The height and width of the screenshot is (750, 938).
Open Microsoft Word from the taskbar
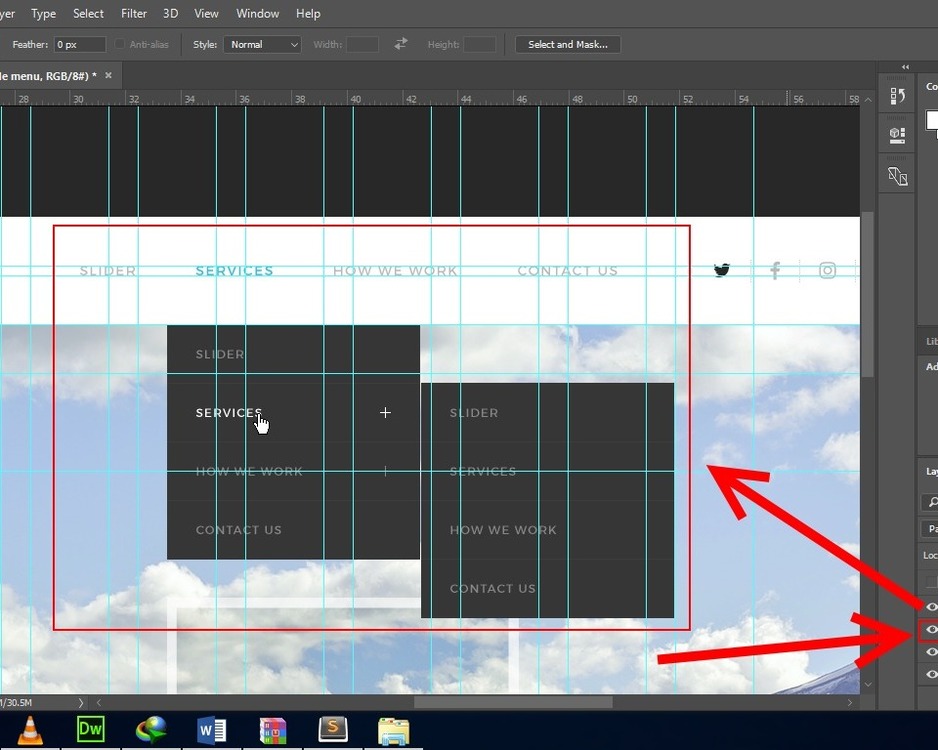click(x=212, y=730)
